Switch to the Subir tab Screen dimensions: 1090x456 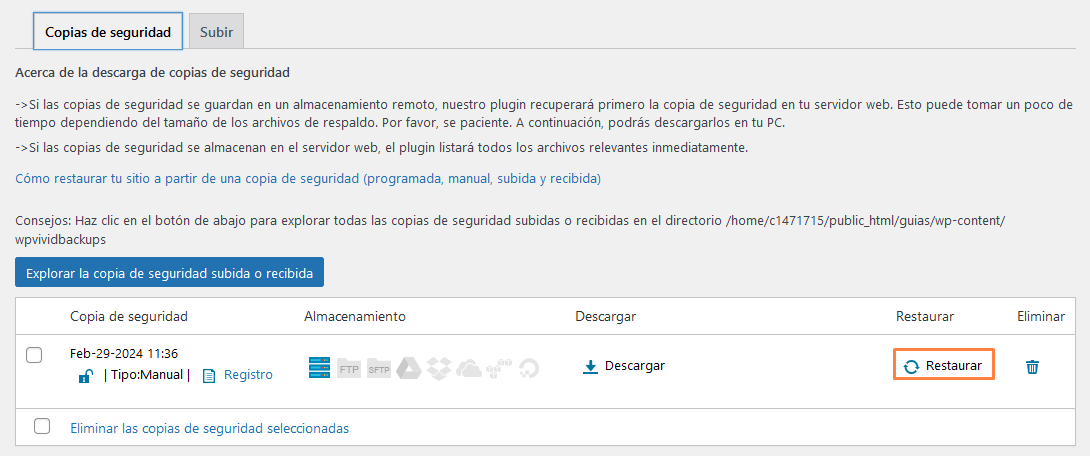click(216, 32)
